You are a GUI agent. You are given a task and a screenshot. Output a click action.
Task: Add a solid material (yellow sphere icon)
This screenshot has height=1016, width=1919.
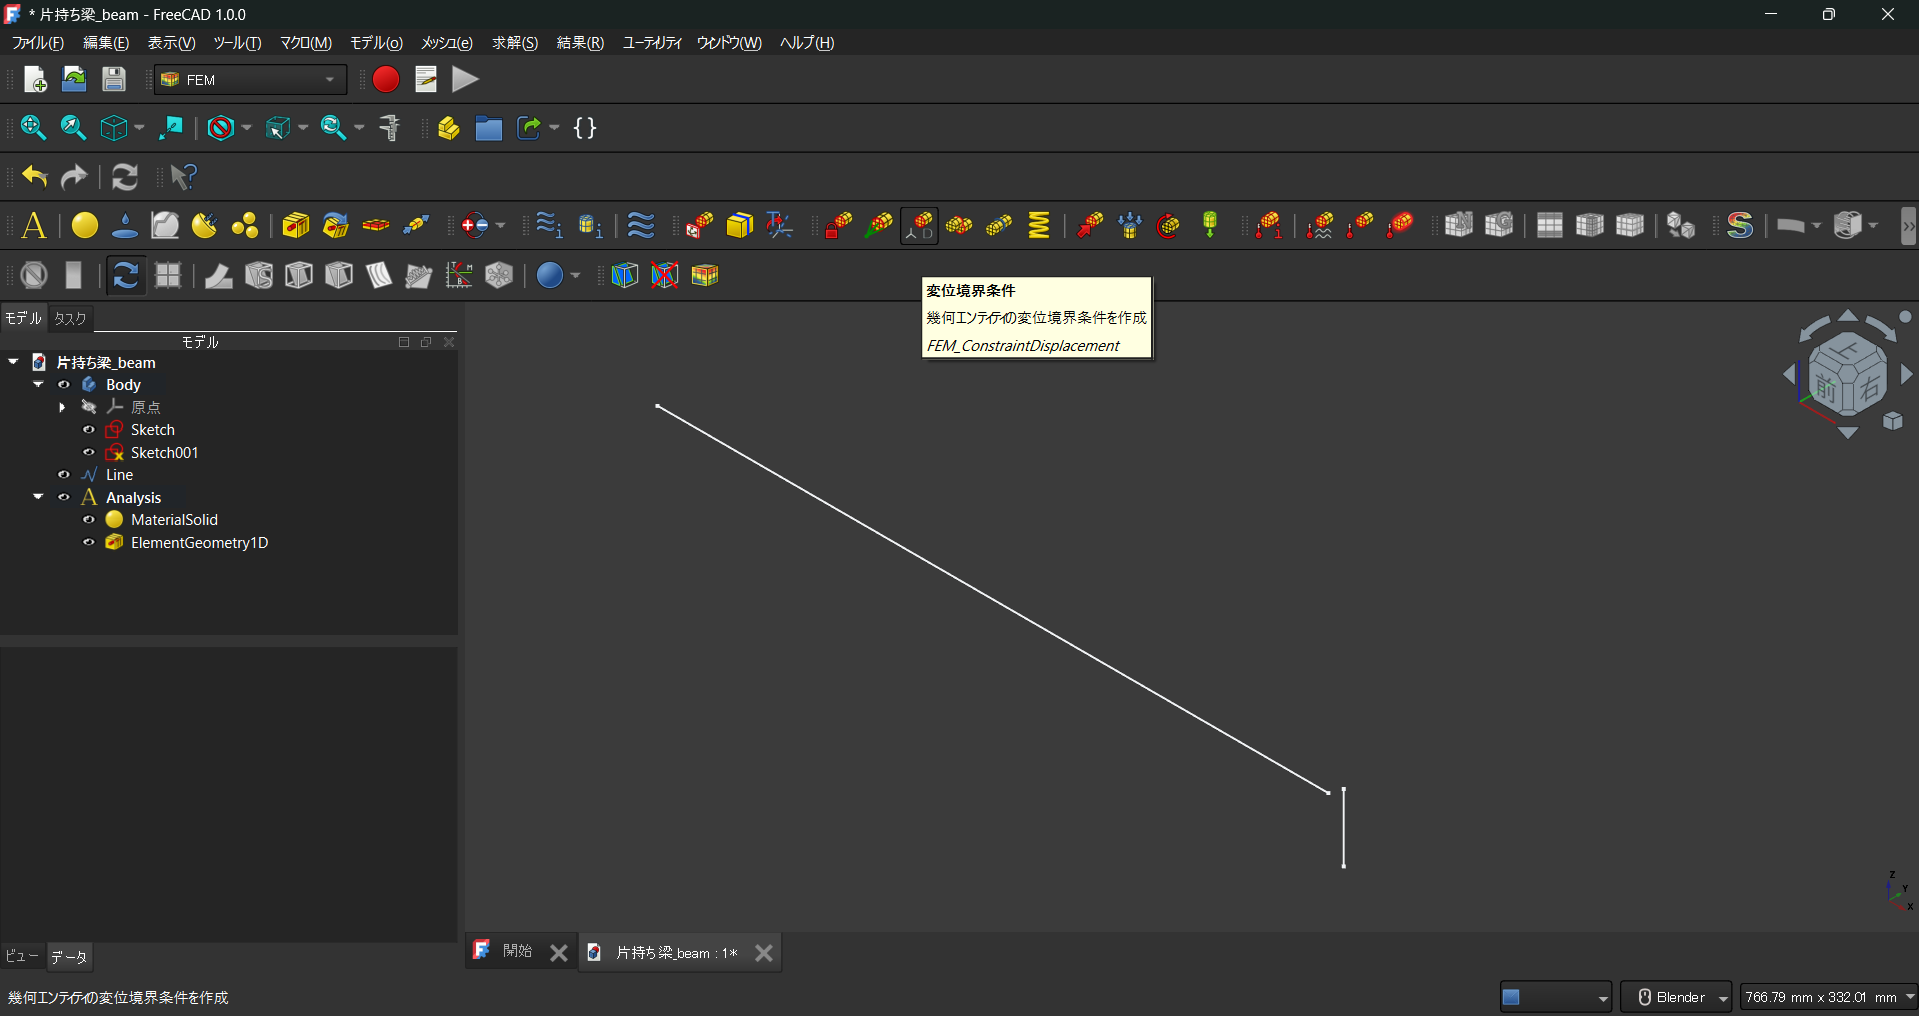tap(85, 226)
